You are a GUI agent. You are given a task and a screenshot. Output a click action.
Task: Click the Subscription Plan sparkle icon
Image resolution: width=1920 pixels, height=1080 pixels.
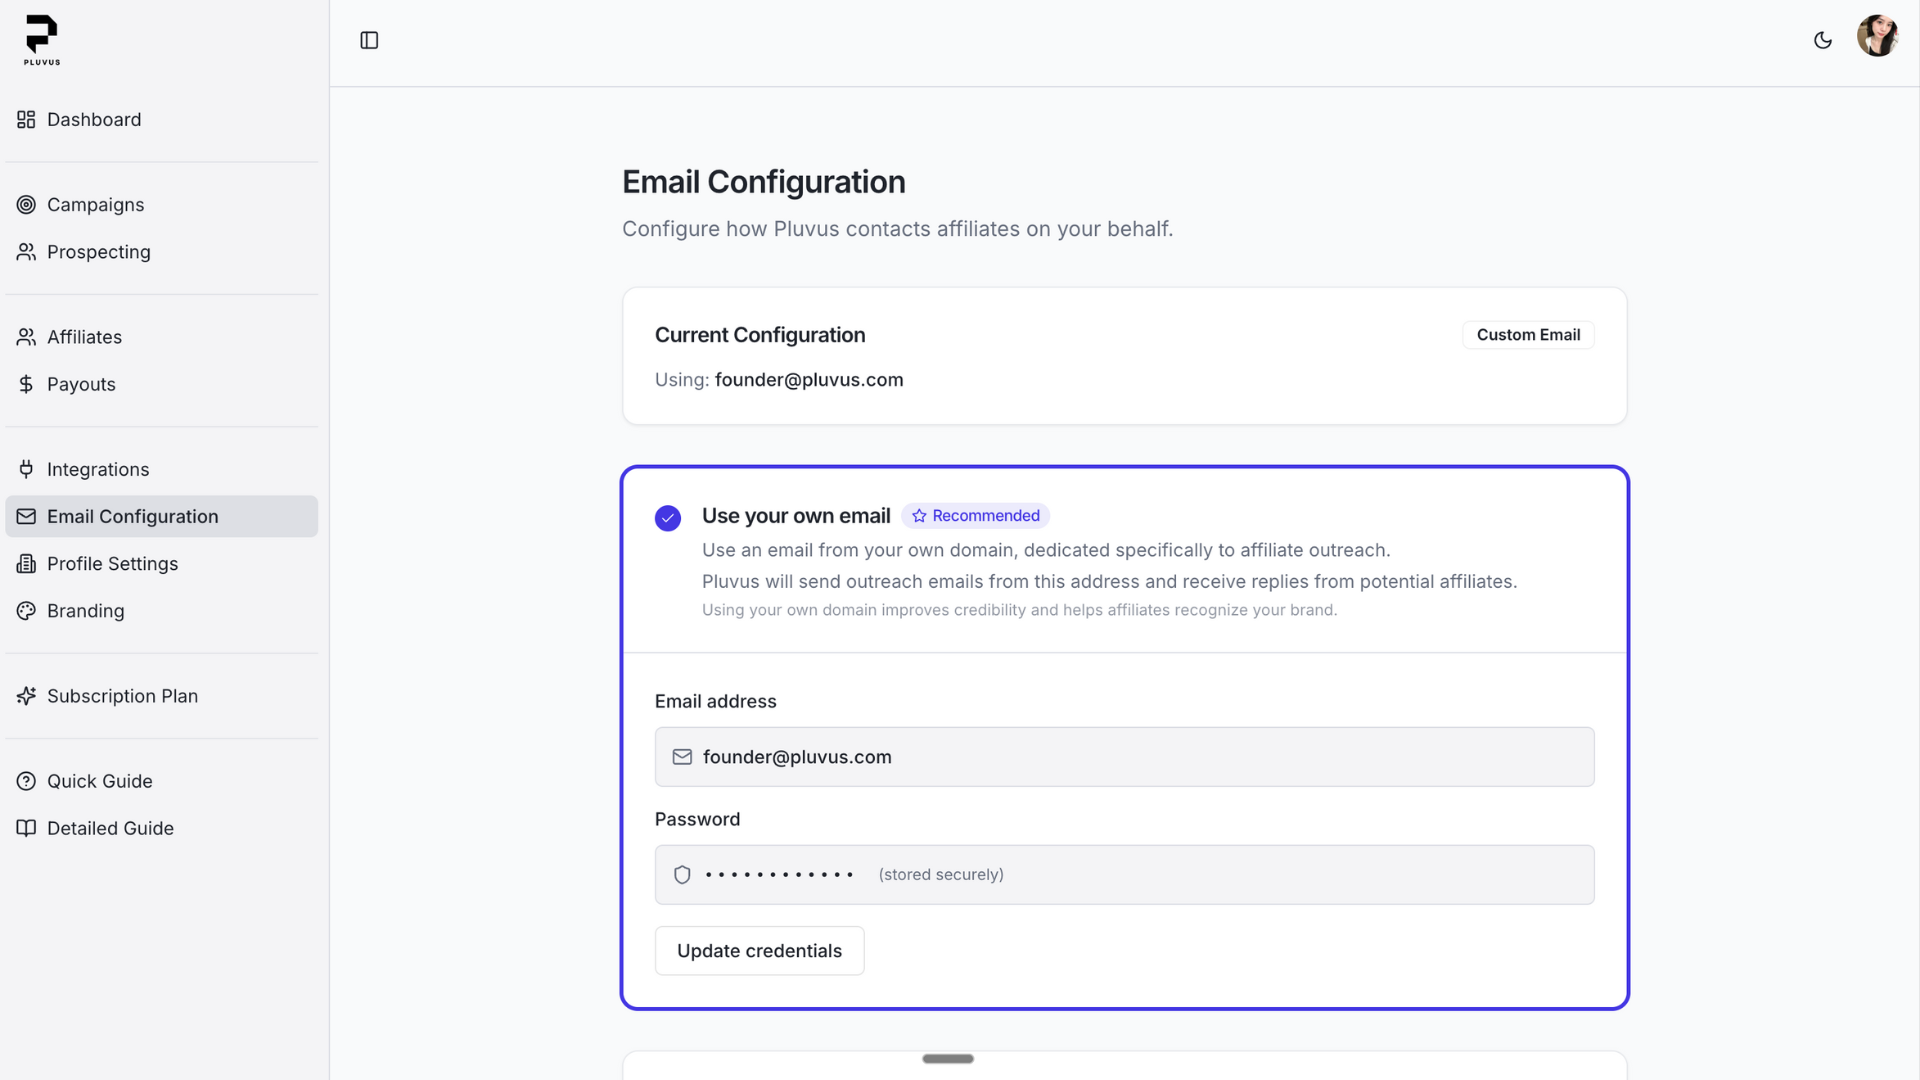pyautogui.click(x=26, y=696)
